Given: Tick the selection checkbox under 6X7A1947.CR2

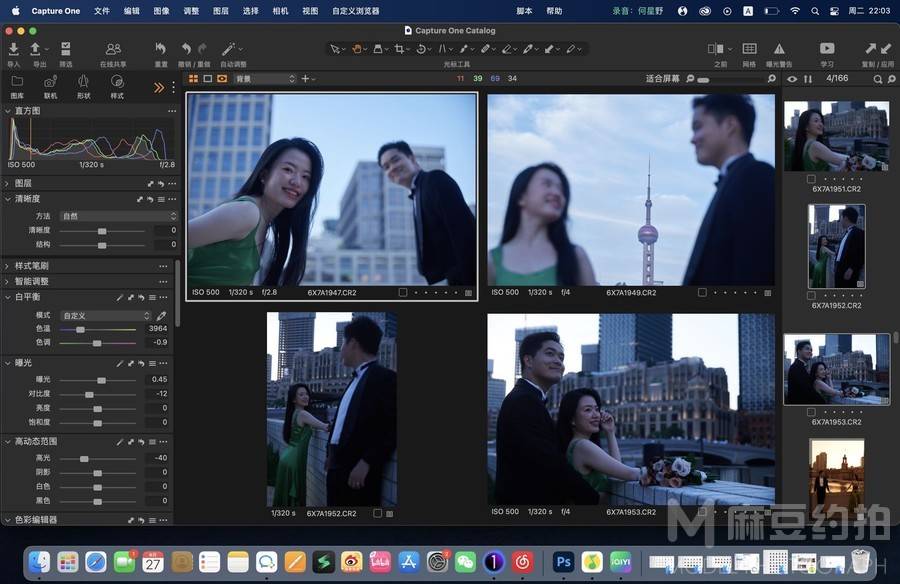Looking at the screenshot, I should click(403, 292).
